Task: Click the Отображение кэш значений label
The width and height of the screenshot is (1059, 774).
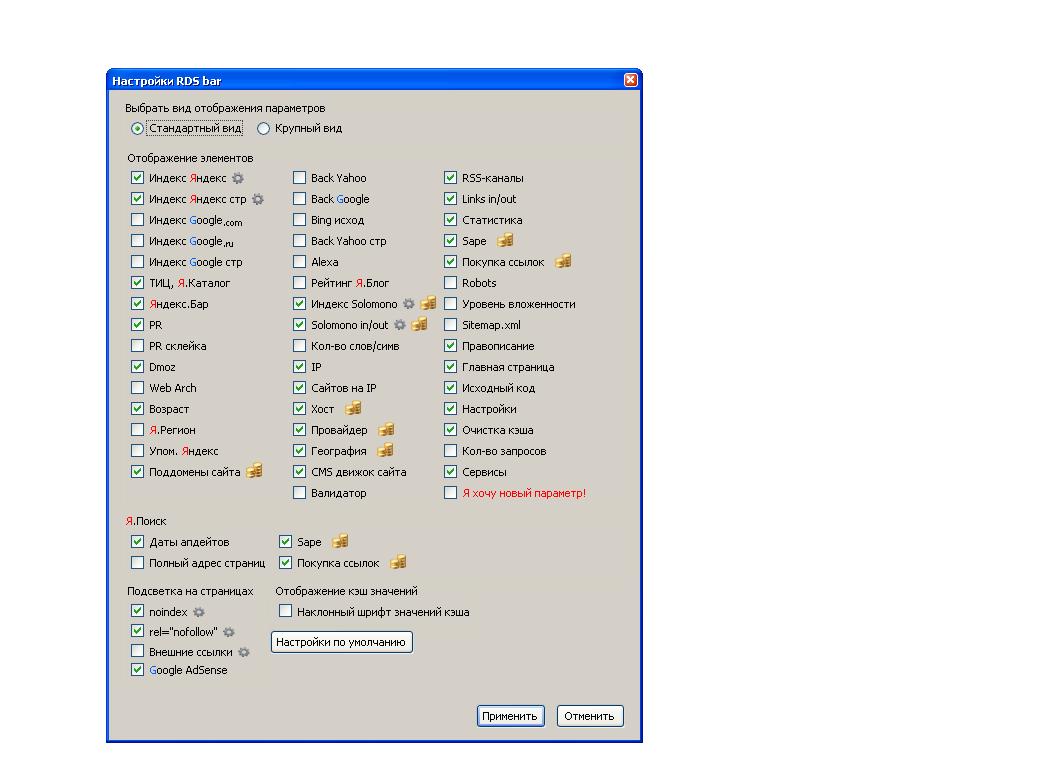Action: 346,591
